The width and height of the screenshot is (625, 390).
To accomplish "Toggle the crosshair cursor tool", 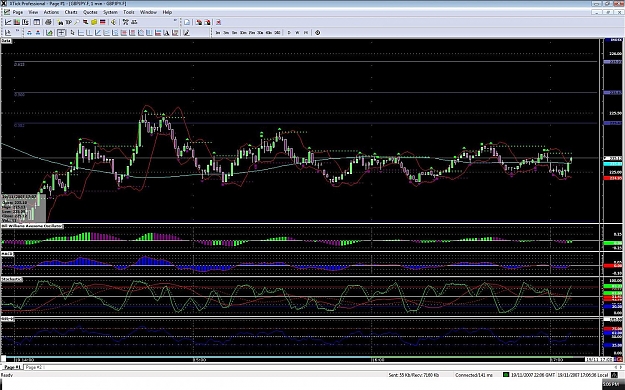I will (61, 33).
